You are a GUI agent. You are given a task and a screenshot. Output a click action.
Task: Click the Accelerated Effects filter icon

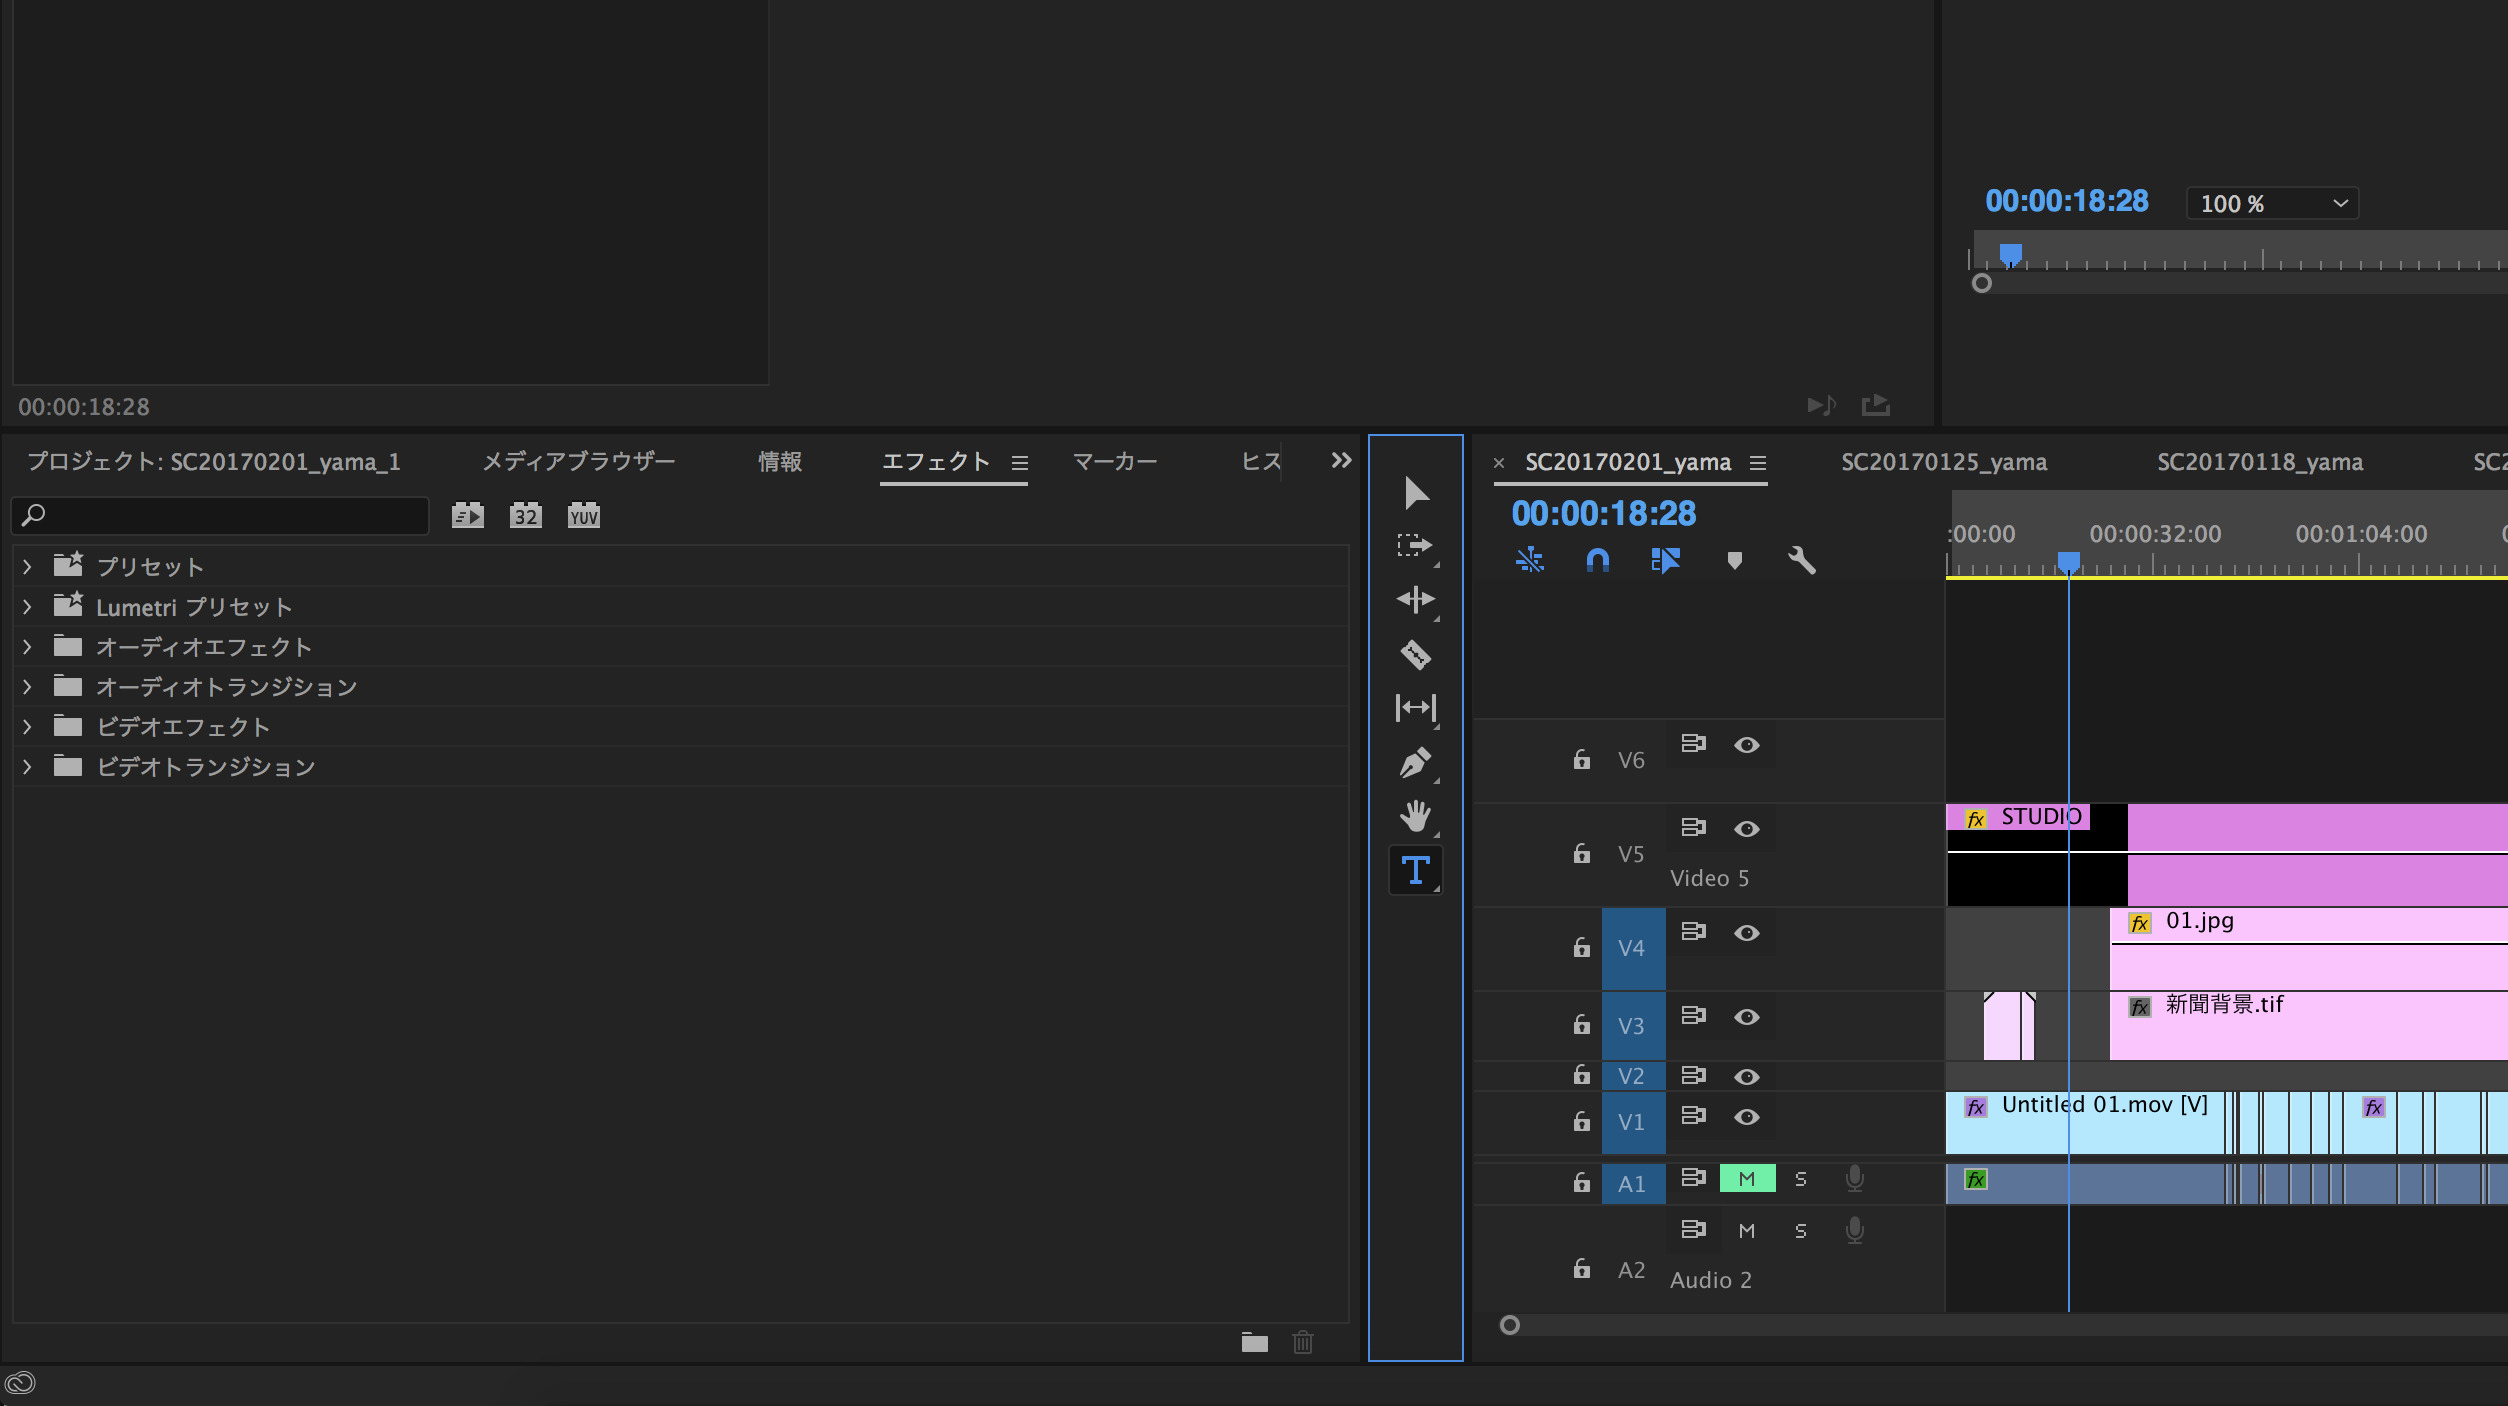coord(467,516)
